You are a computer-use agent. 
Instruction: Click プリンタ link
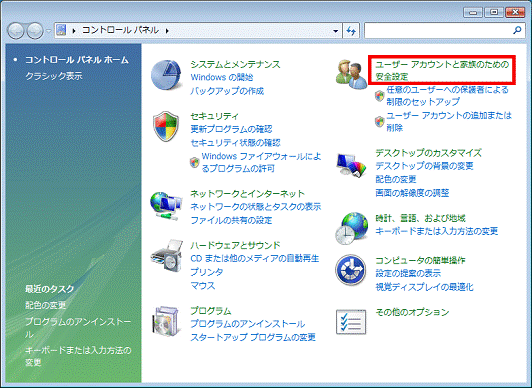[x=207, y=272]
